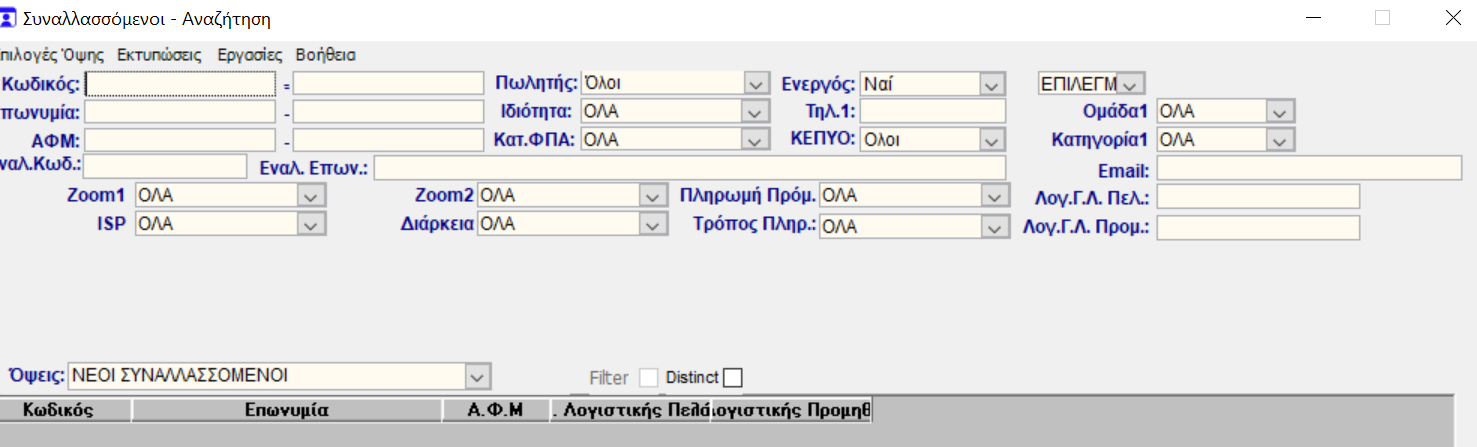Click the application icon in title bar

pyautogui.click(x=8, y=18)
